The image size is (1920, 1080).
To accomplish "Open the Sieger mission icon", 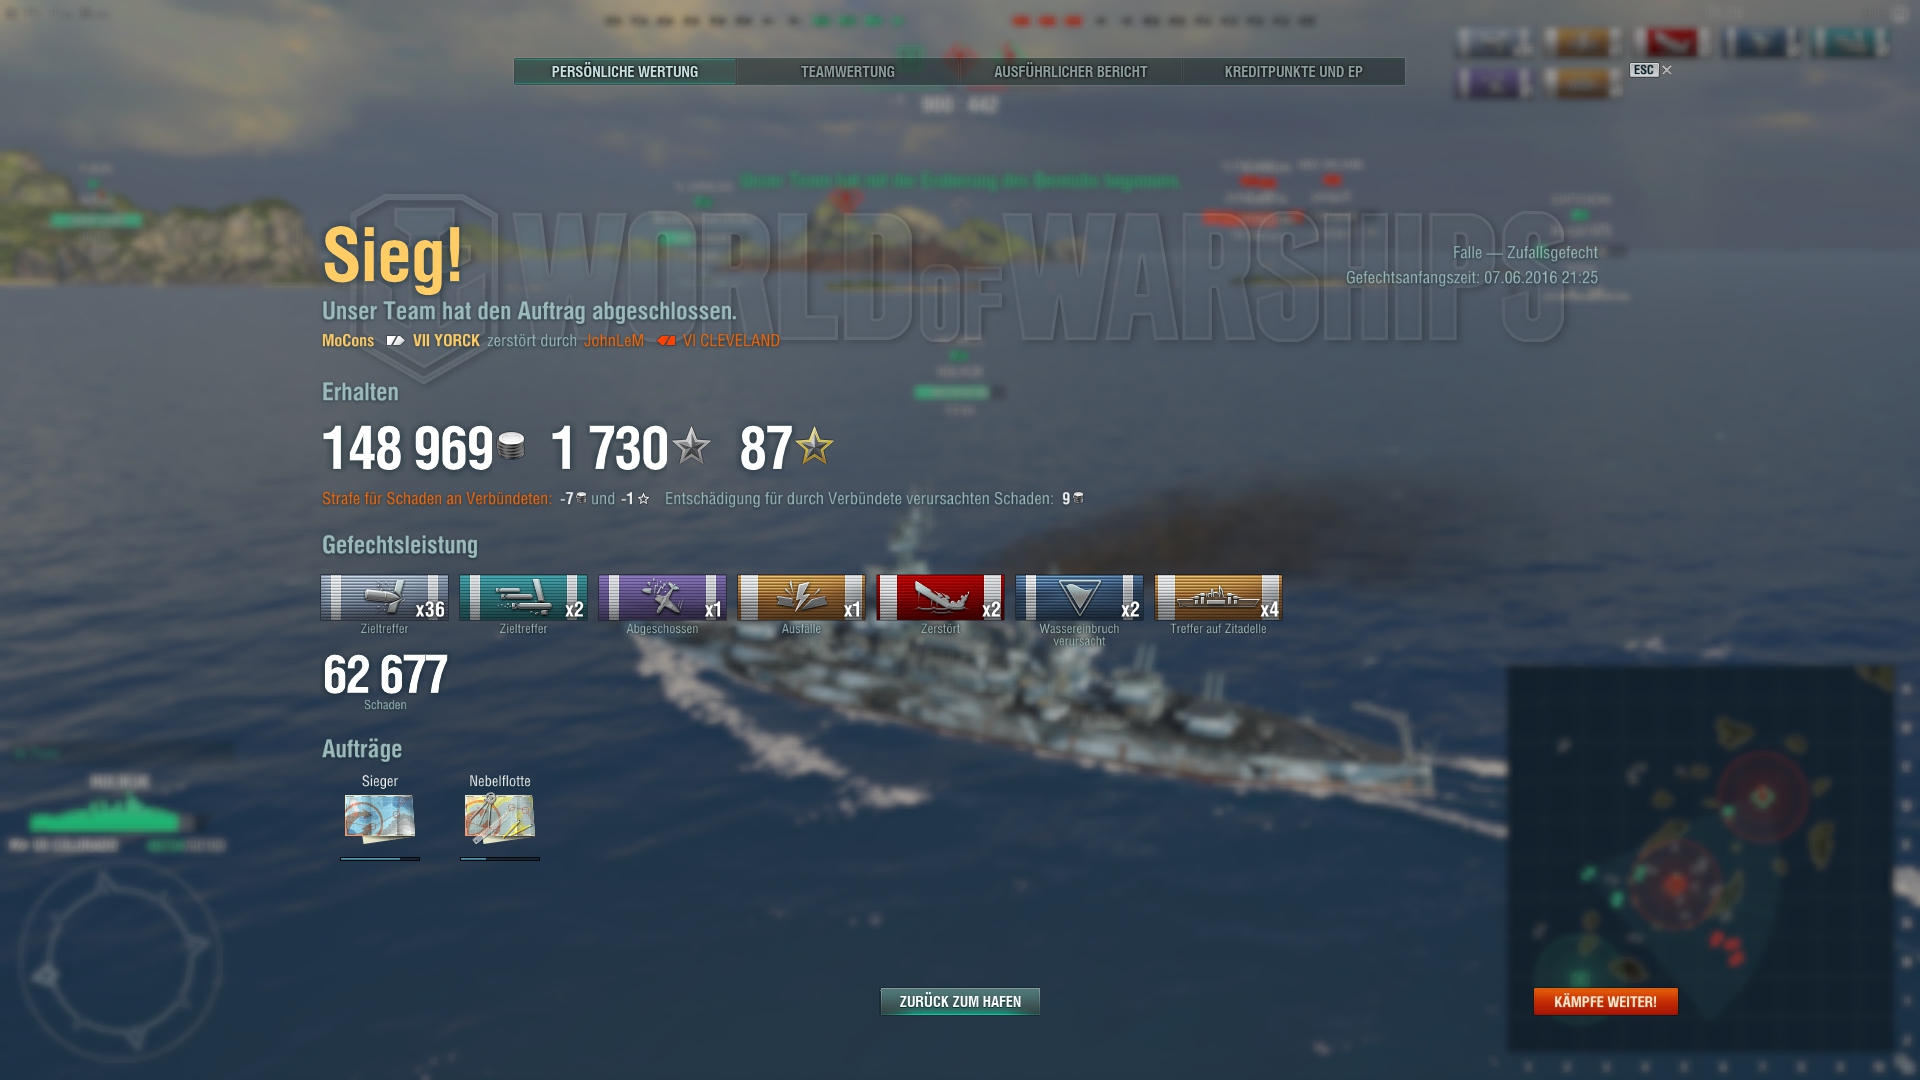I will point(380,819).
